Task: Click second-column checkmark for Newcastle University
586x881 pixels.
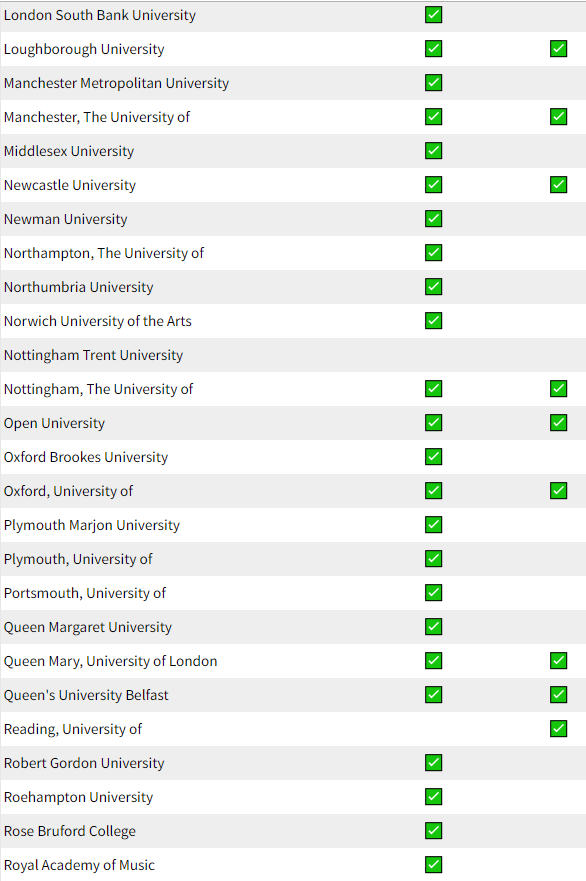Action: point(558,185)
